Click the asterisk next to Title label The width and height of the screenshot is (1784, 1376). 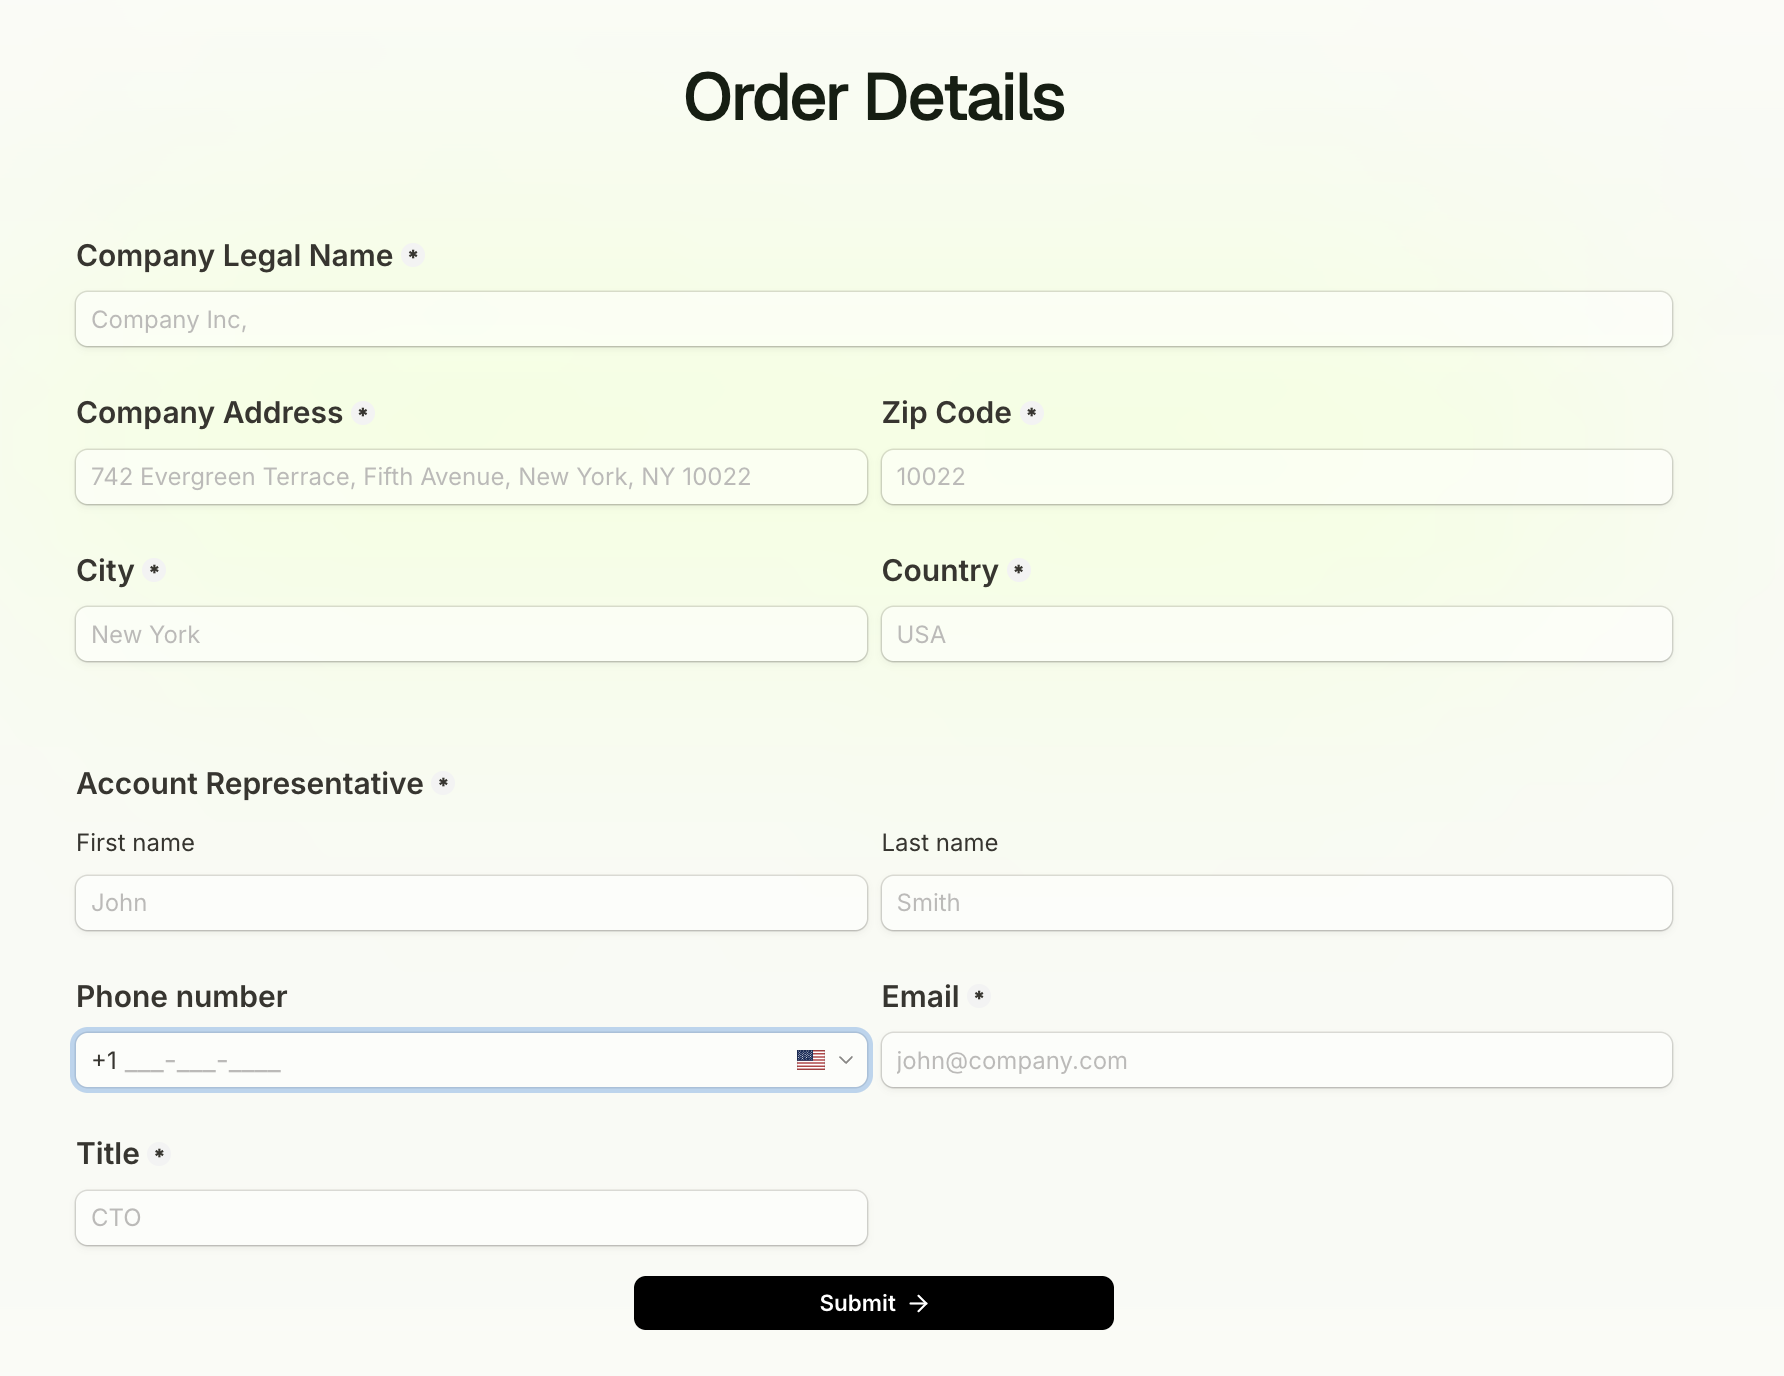159,1153
